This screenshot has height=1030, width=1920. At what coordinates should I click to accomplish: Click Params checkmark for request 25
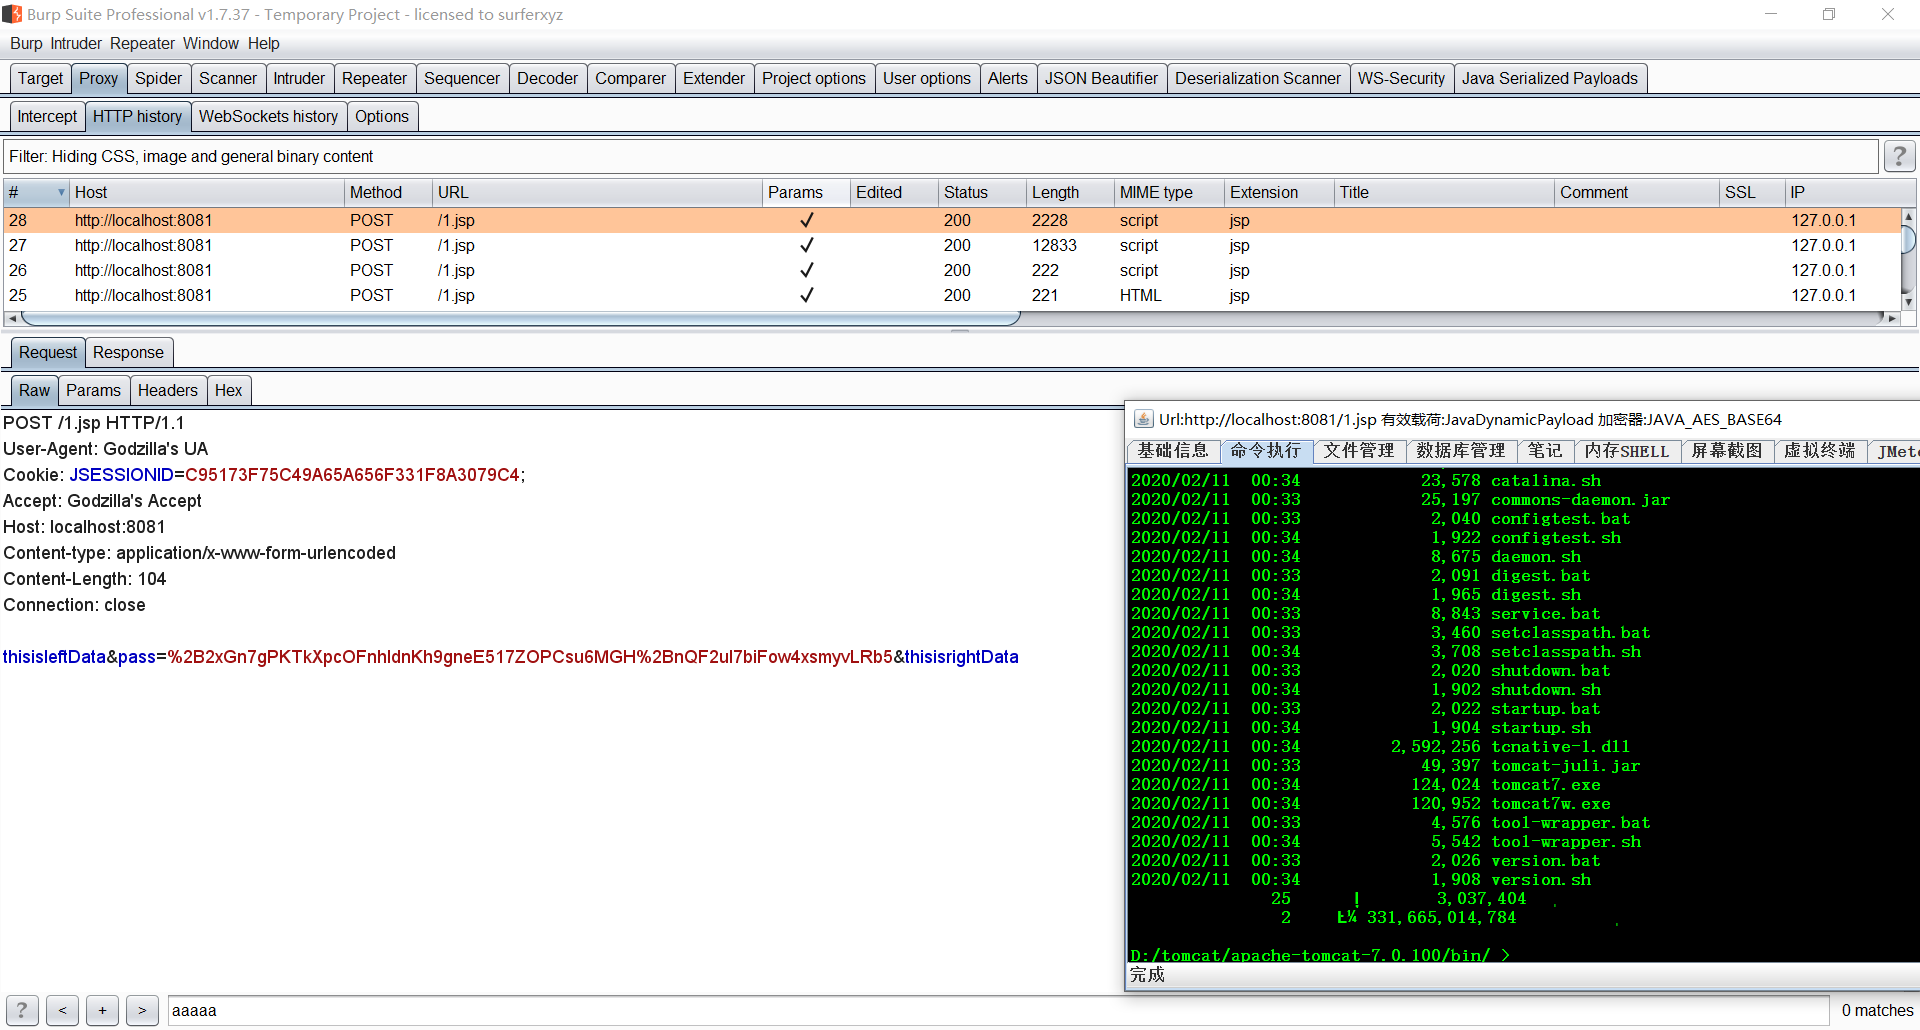pyautogui.click(x=806, y=295)
